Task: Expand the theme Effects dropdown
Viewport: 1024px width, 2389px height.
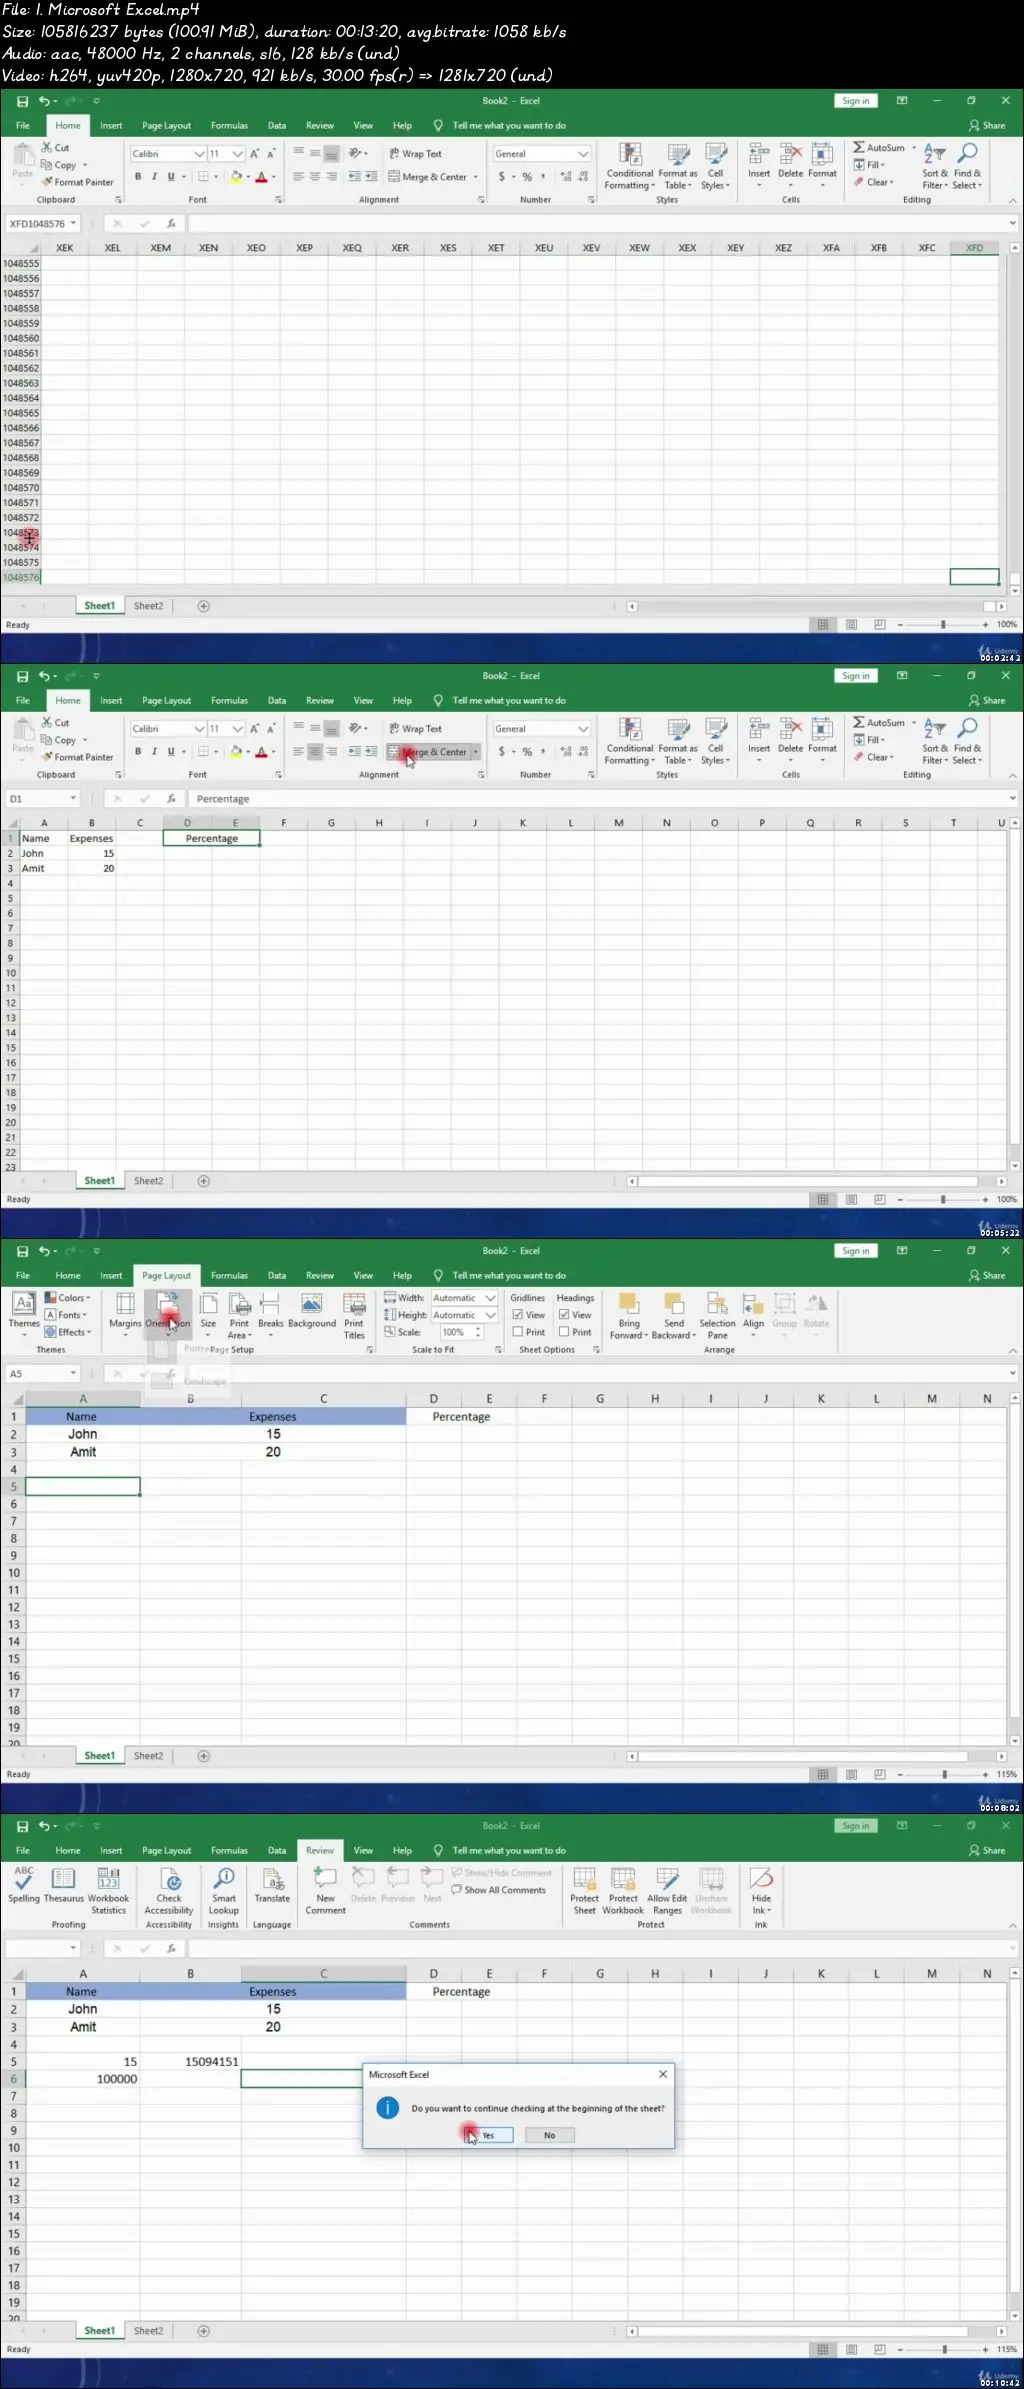Action: (x=68, y=1332)
